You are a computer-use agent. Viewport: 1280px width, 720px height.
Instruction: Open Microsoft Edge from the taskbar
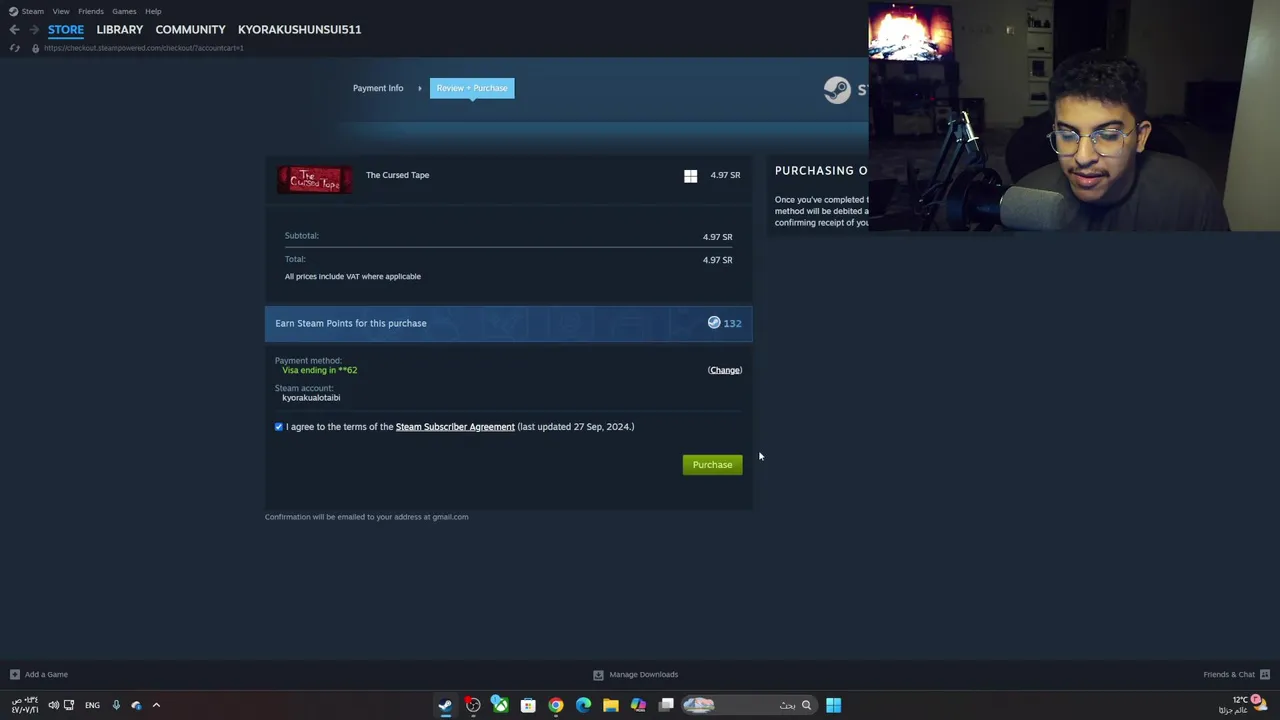(x=583, y=705)
